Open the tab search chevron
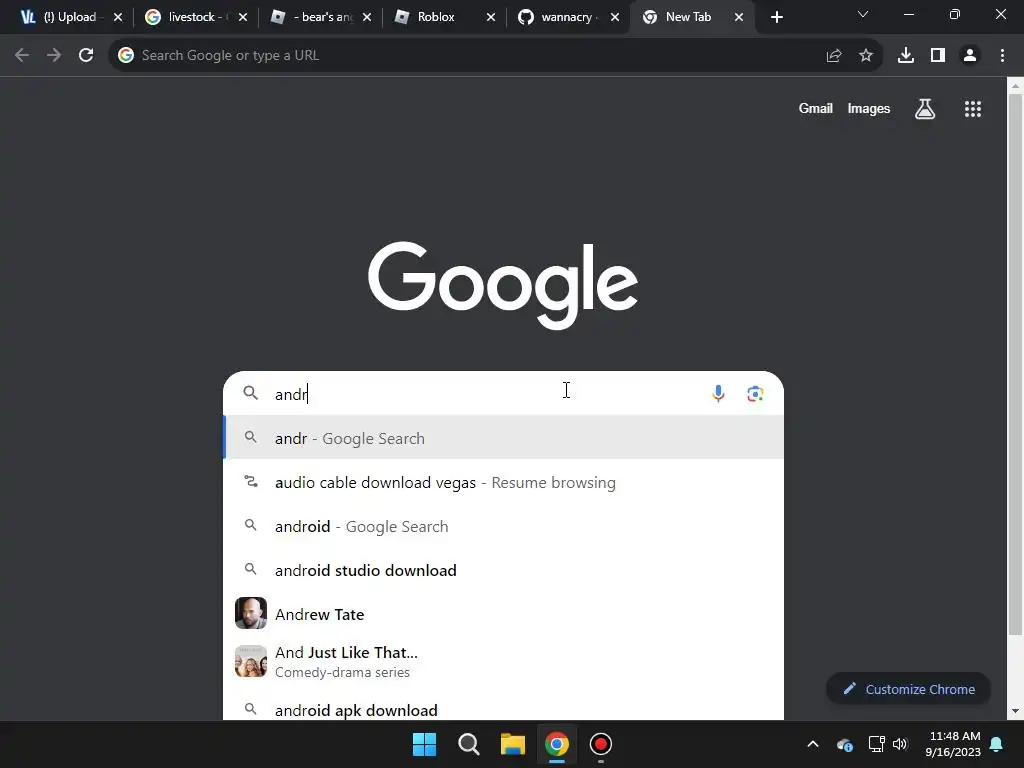1024x768 pixels. point(863,14)
